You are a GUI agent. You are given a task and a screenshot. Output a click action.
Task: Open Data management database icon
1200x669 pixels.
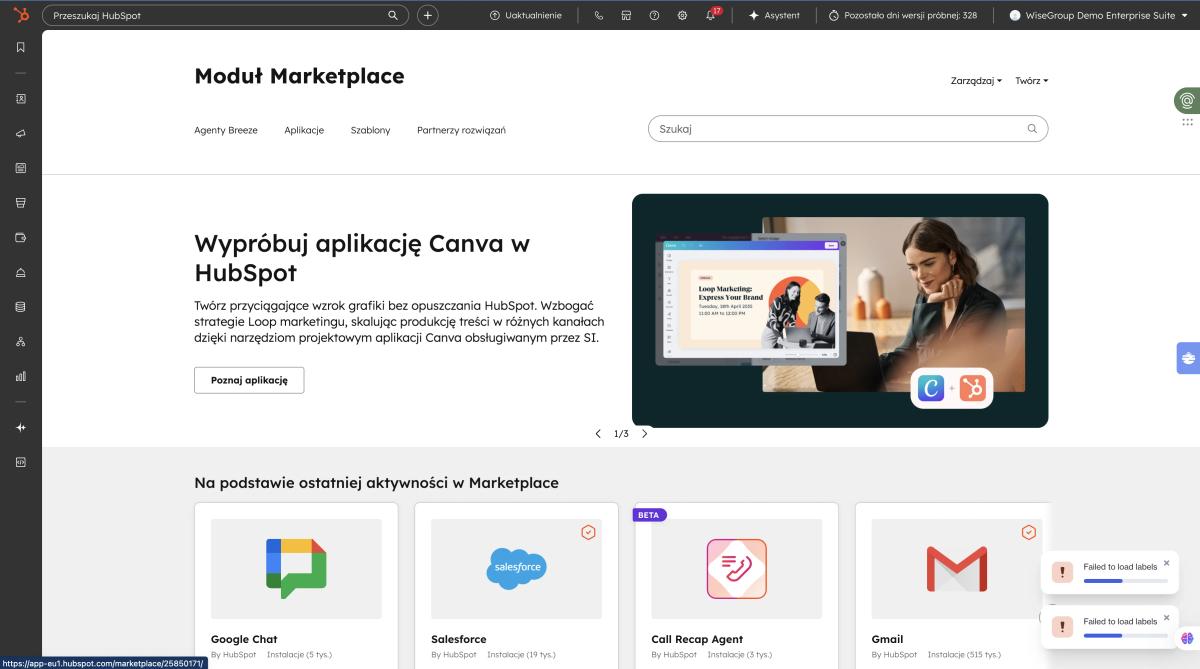pos(21,307)
